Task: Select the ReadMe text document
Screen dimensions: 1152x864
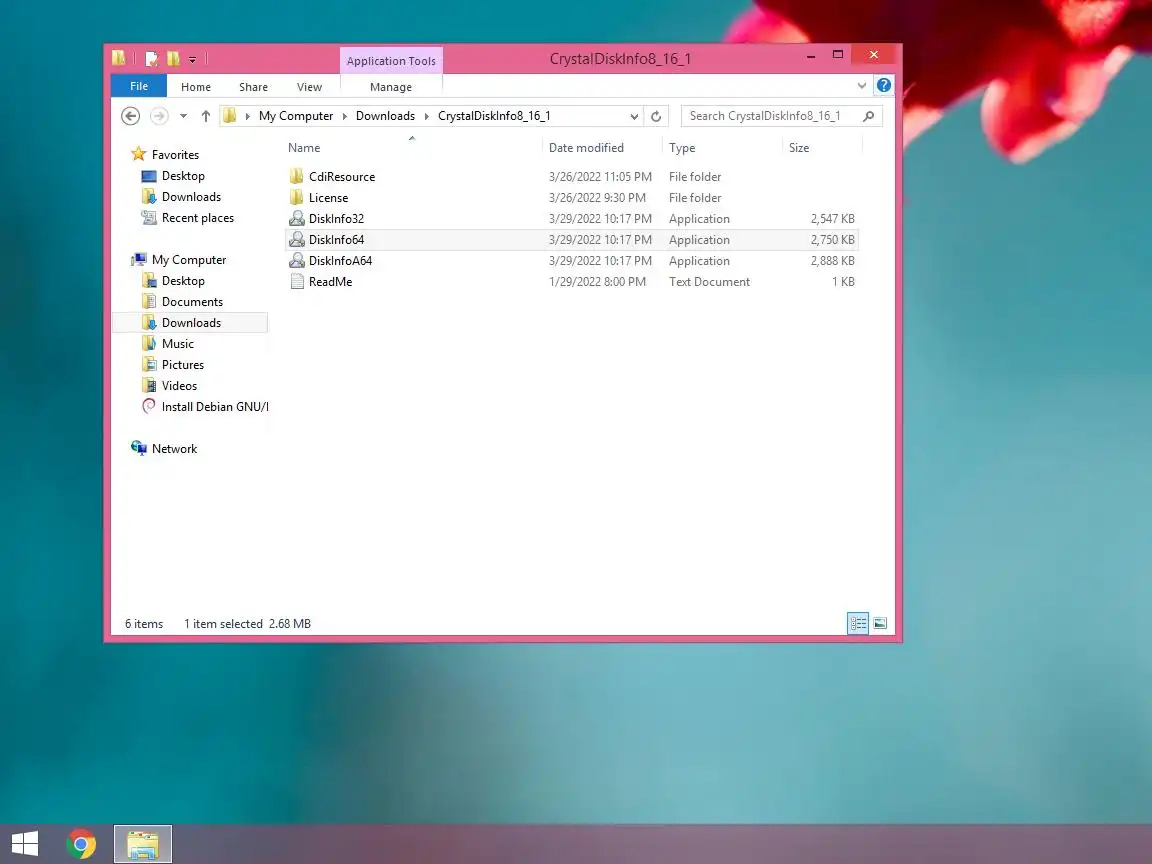Action: click(x=330, y=281)
